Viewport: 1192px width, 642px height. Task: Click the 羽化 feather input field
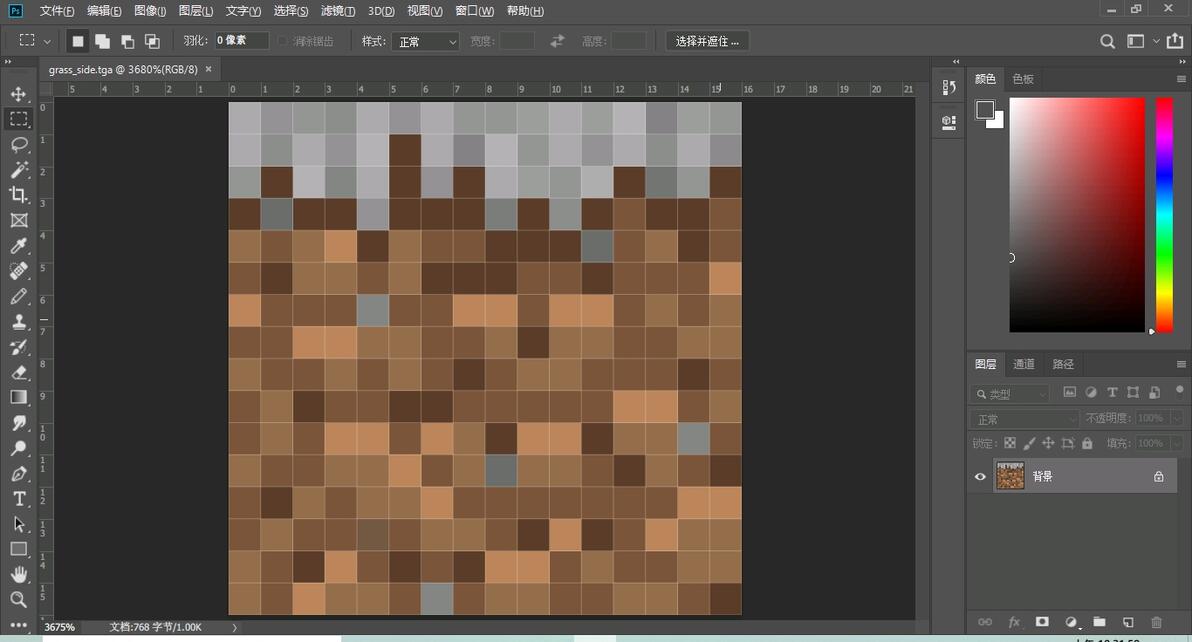pos(242,41)
